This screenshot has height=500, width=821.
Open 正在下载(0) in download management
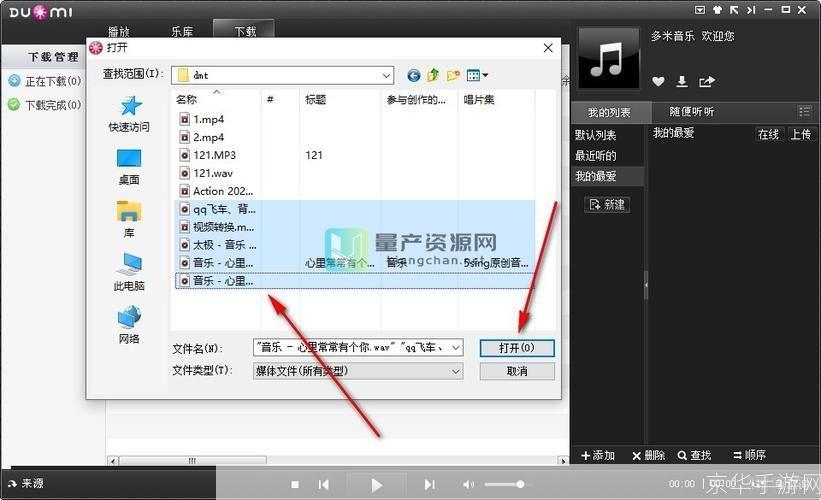click(x=46, y=81)
